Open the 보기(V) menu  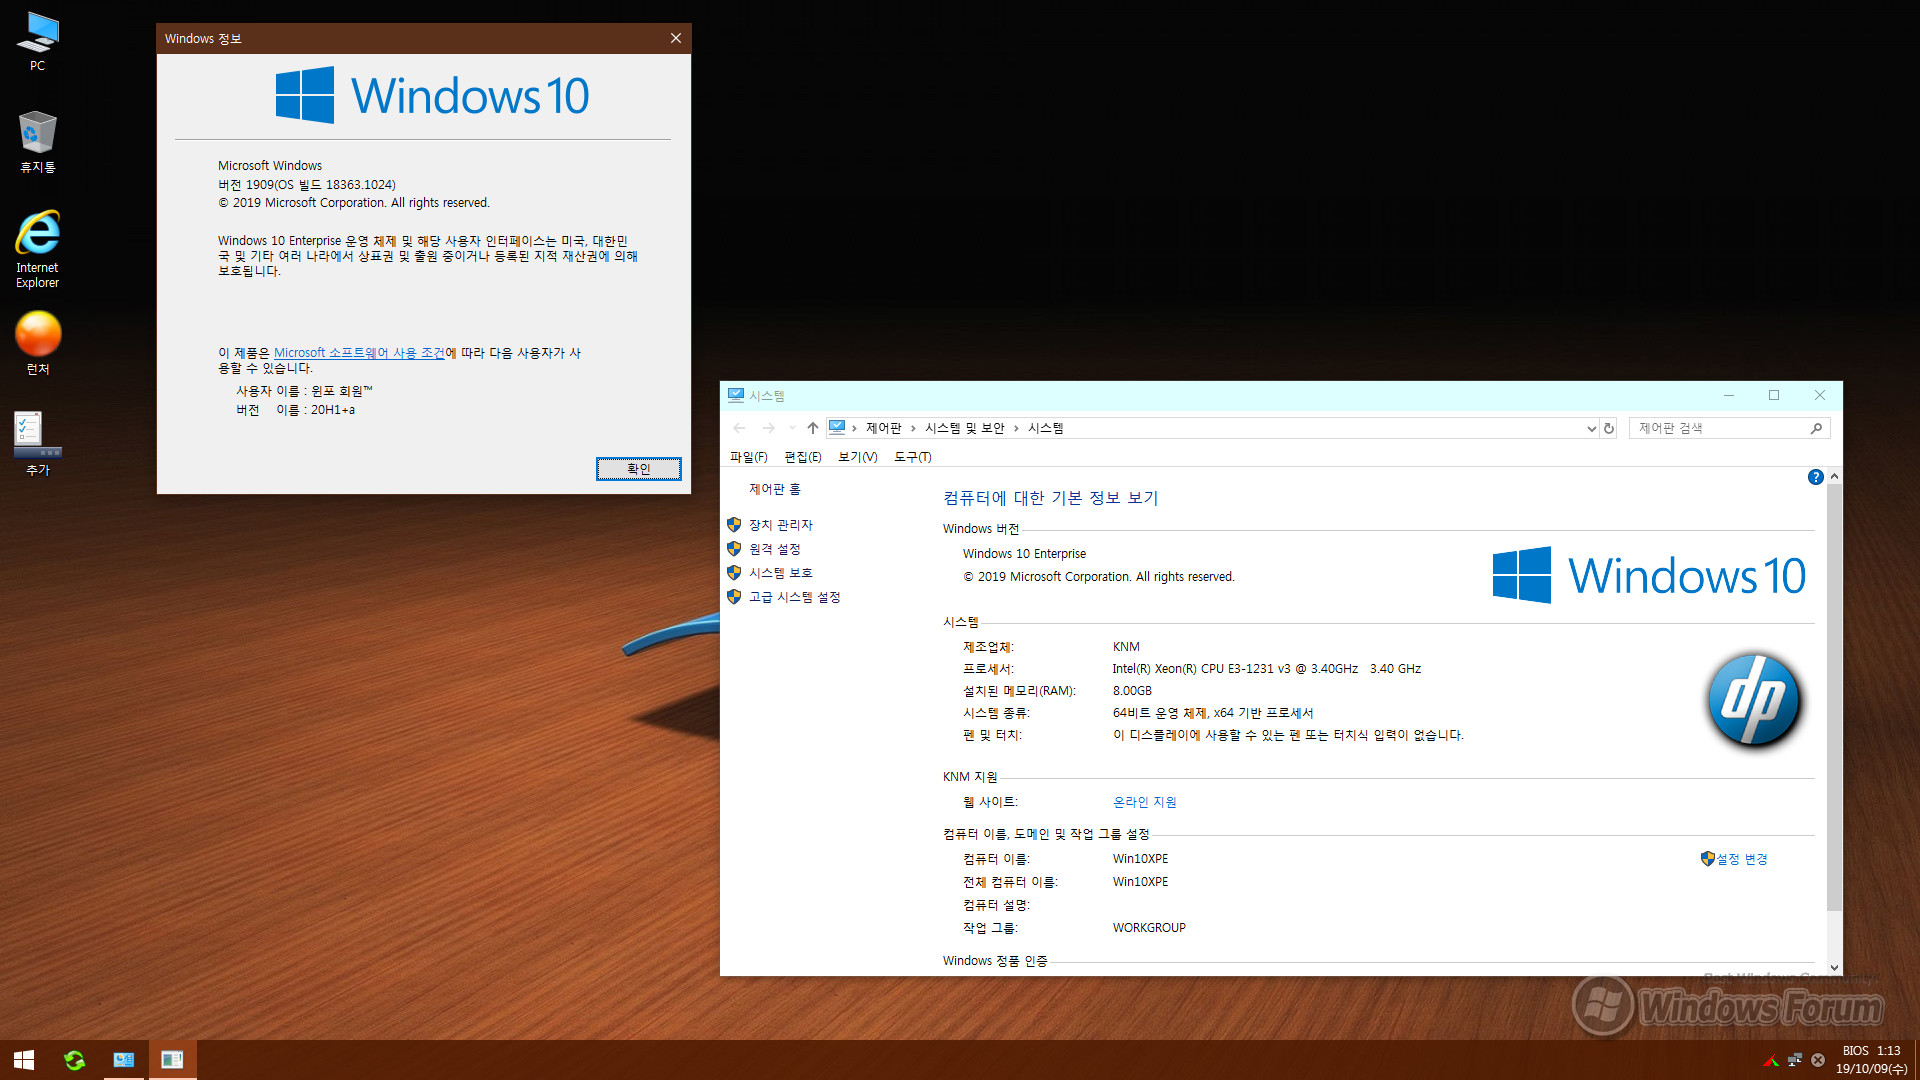click(857, 457)
